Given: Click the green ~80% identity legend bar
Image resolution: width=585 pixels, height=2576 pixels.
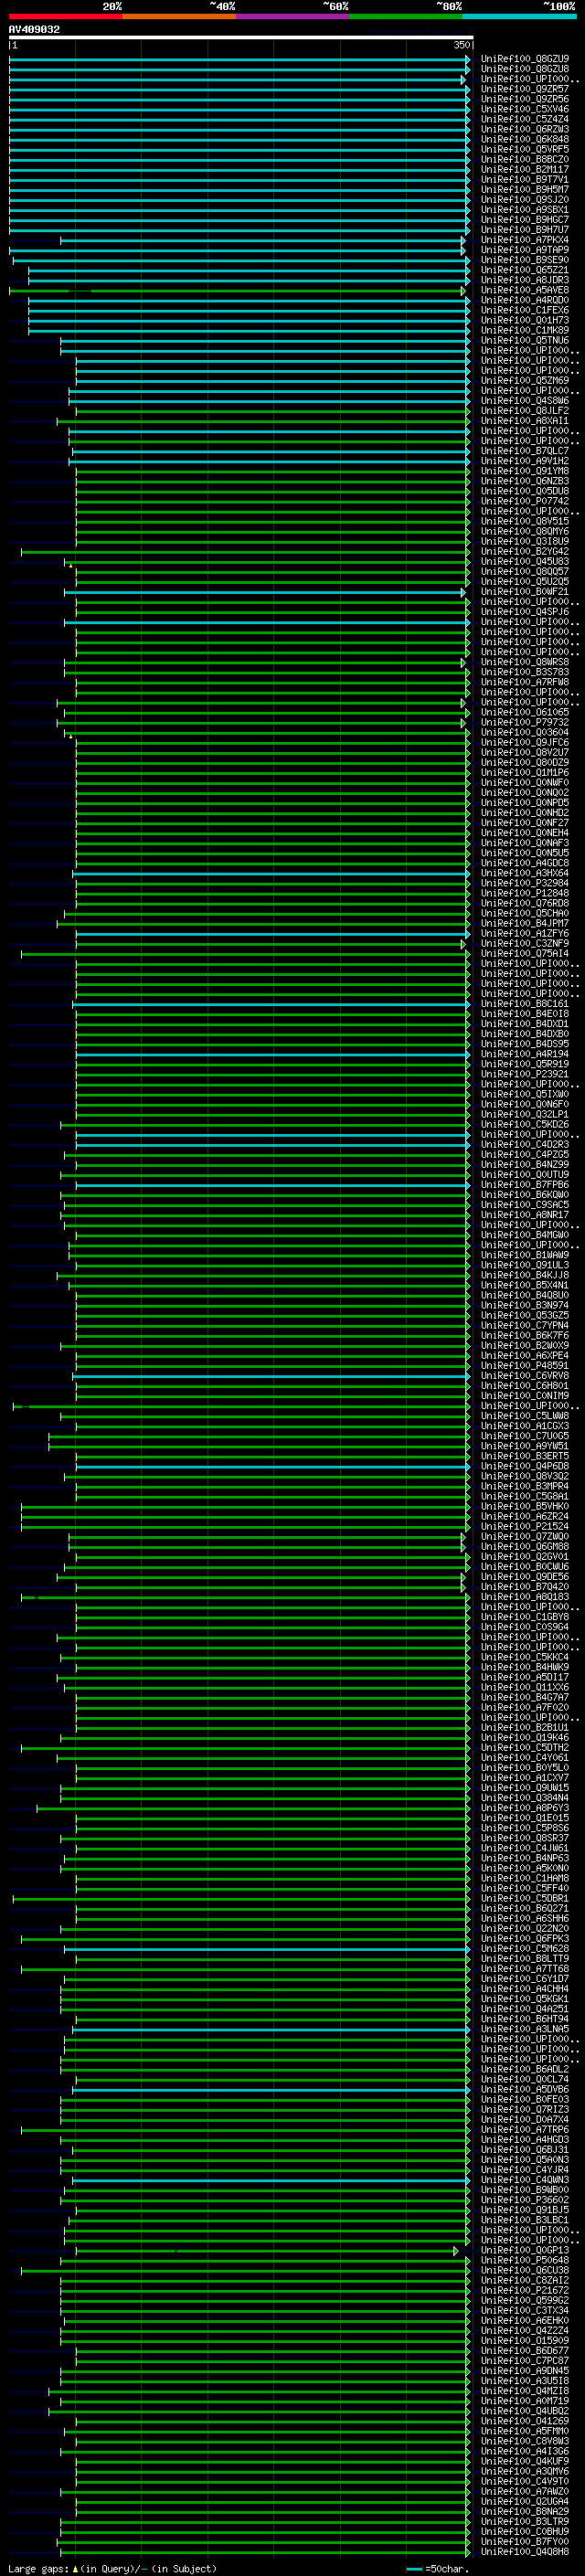Looking at the screenshot, I should click(x=406, y=16).
